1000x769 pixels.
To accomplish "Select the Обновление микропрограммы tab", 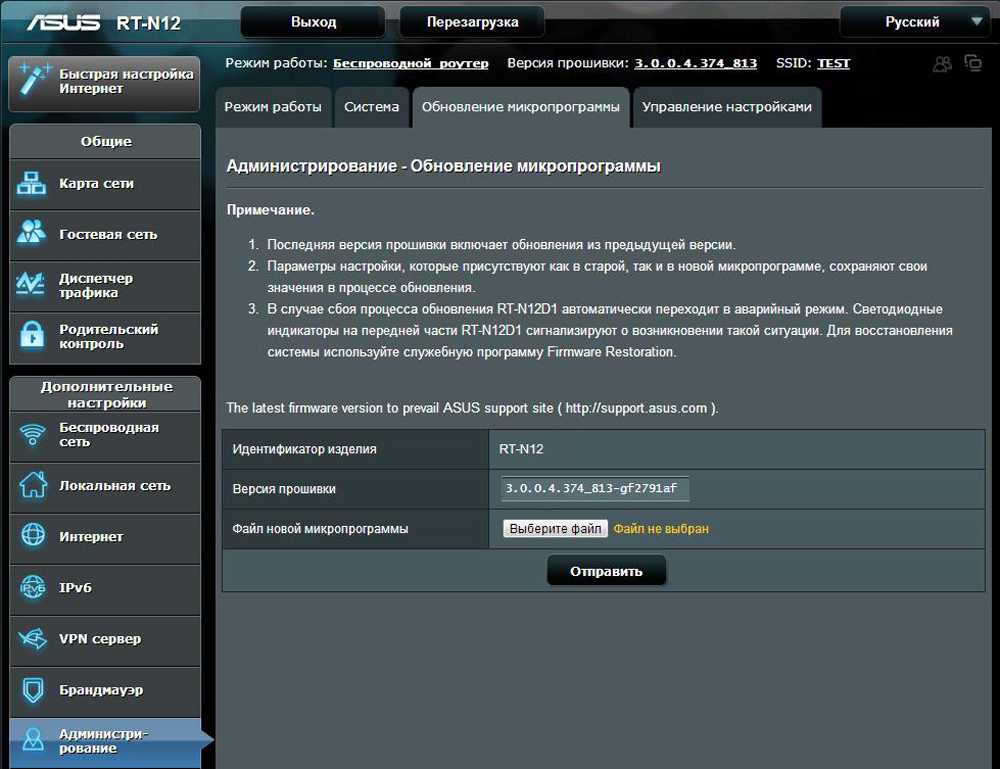I will click(x=520, y=107).
